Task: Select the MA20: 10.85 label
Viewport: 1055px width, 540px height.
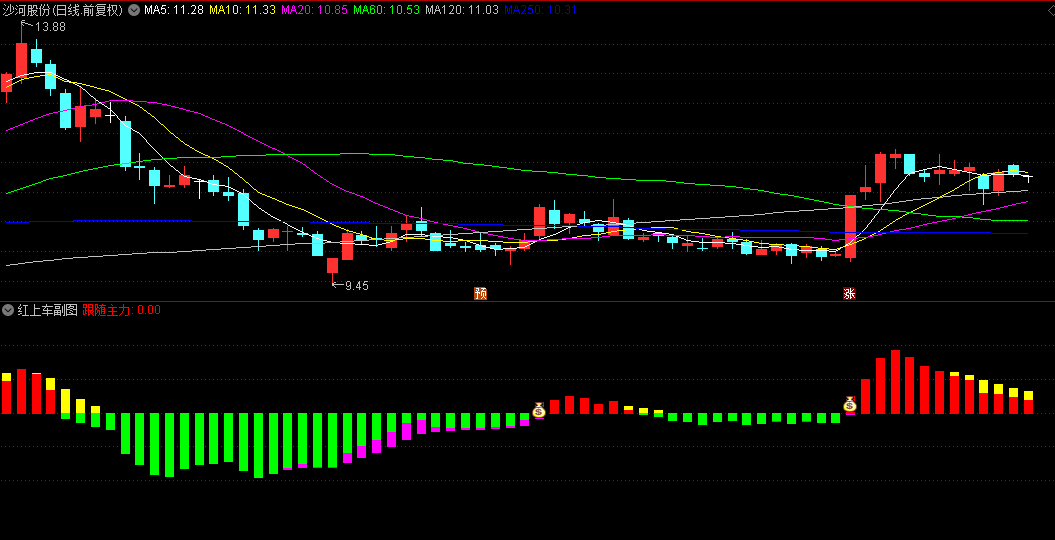Action: click(x=314, y=10)
